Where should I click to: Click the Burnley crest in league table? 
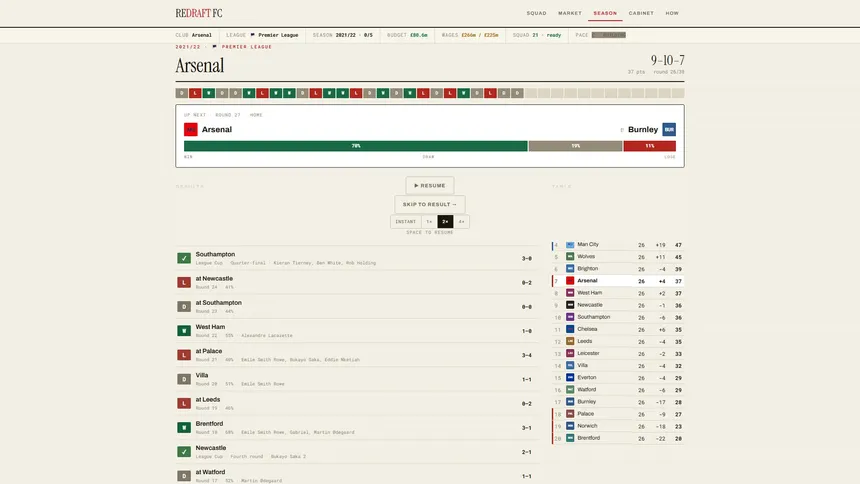[570, 402]
